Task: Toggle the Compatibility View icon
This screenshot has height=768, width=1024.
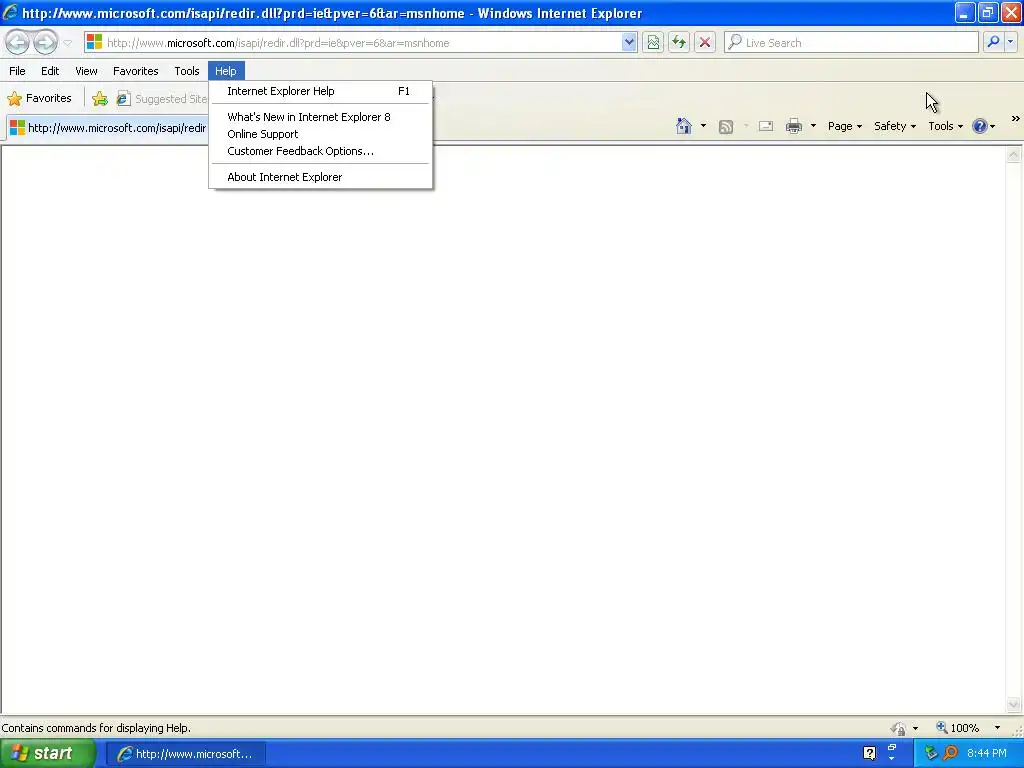Action: [652, 42]
